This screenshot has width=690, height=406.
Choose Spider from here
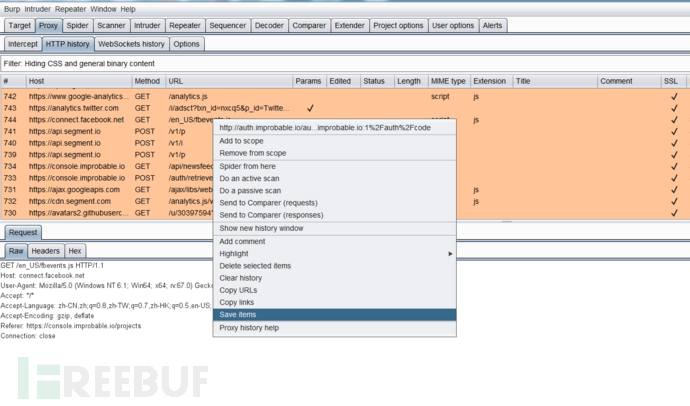334,166
